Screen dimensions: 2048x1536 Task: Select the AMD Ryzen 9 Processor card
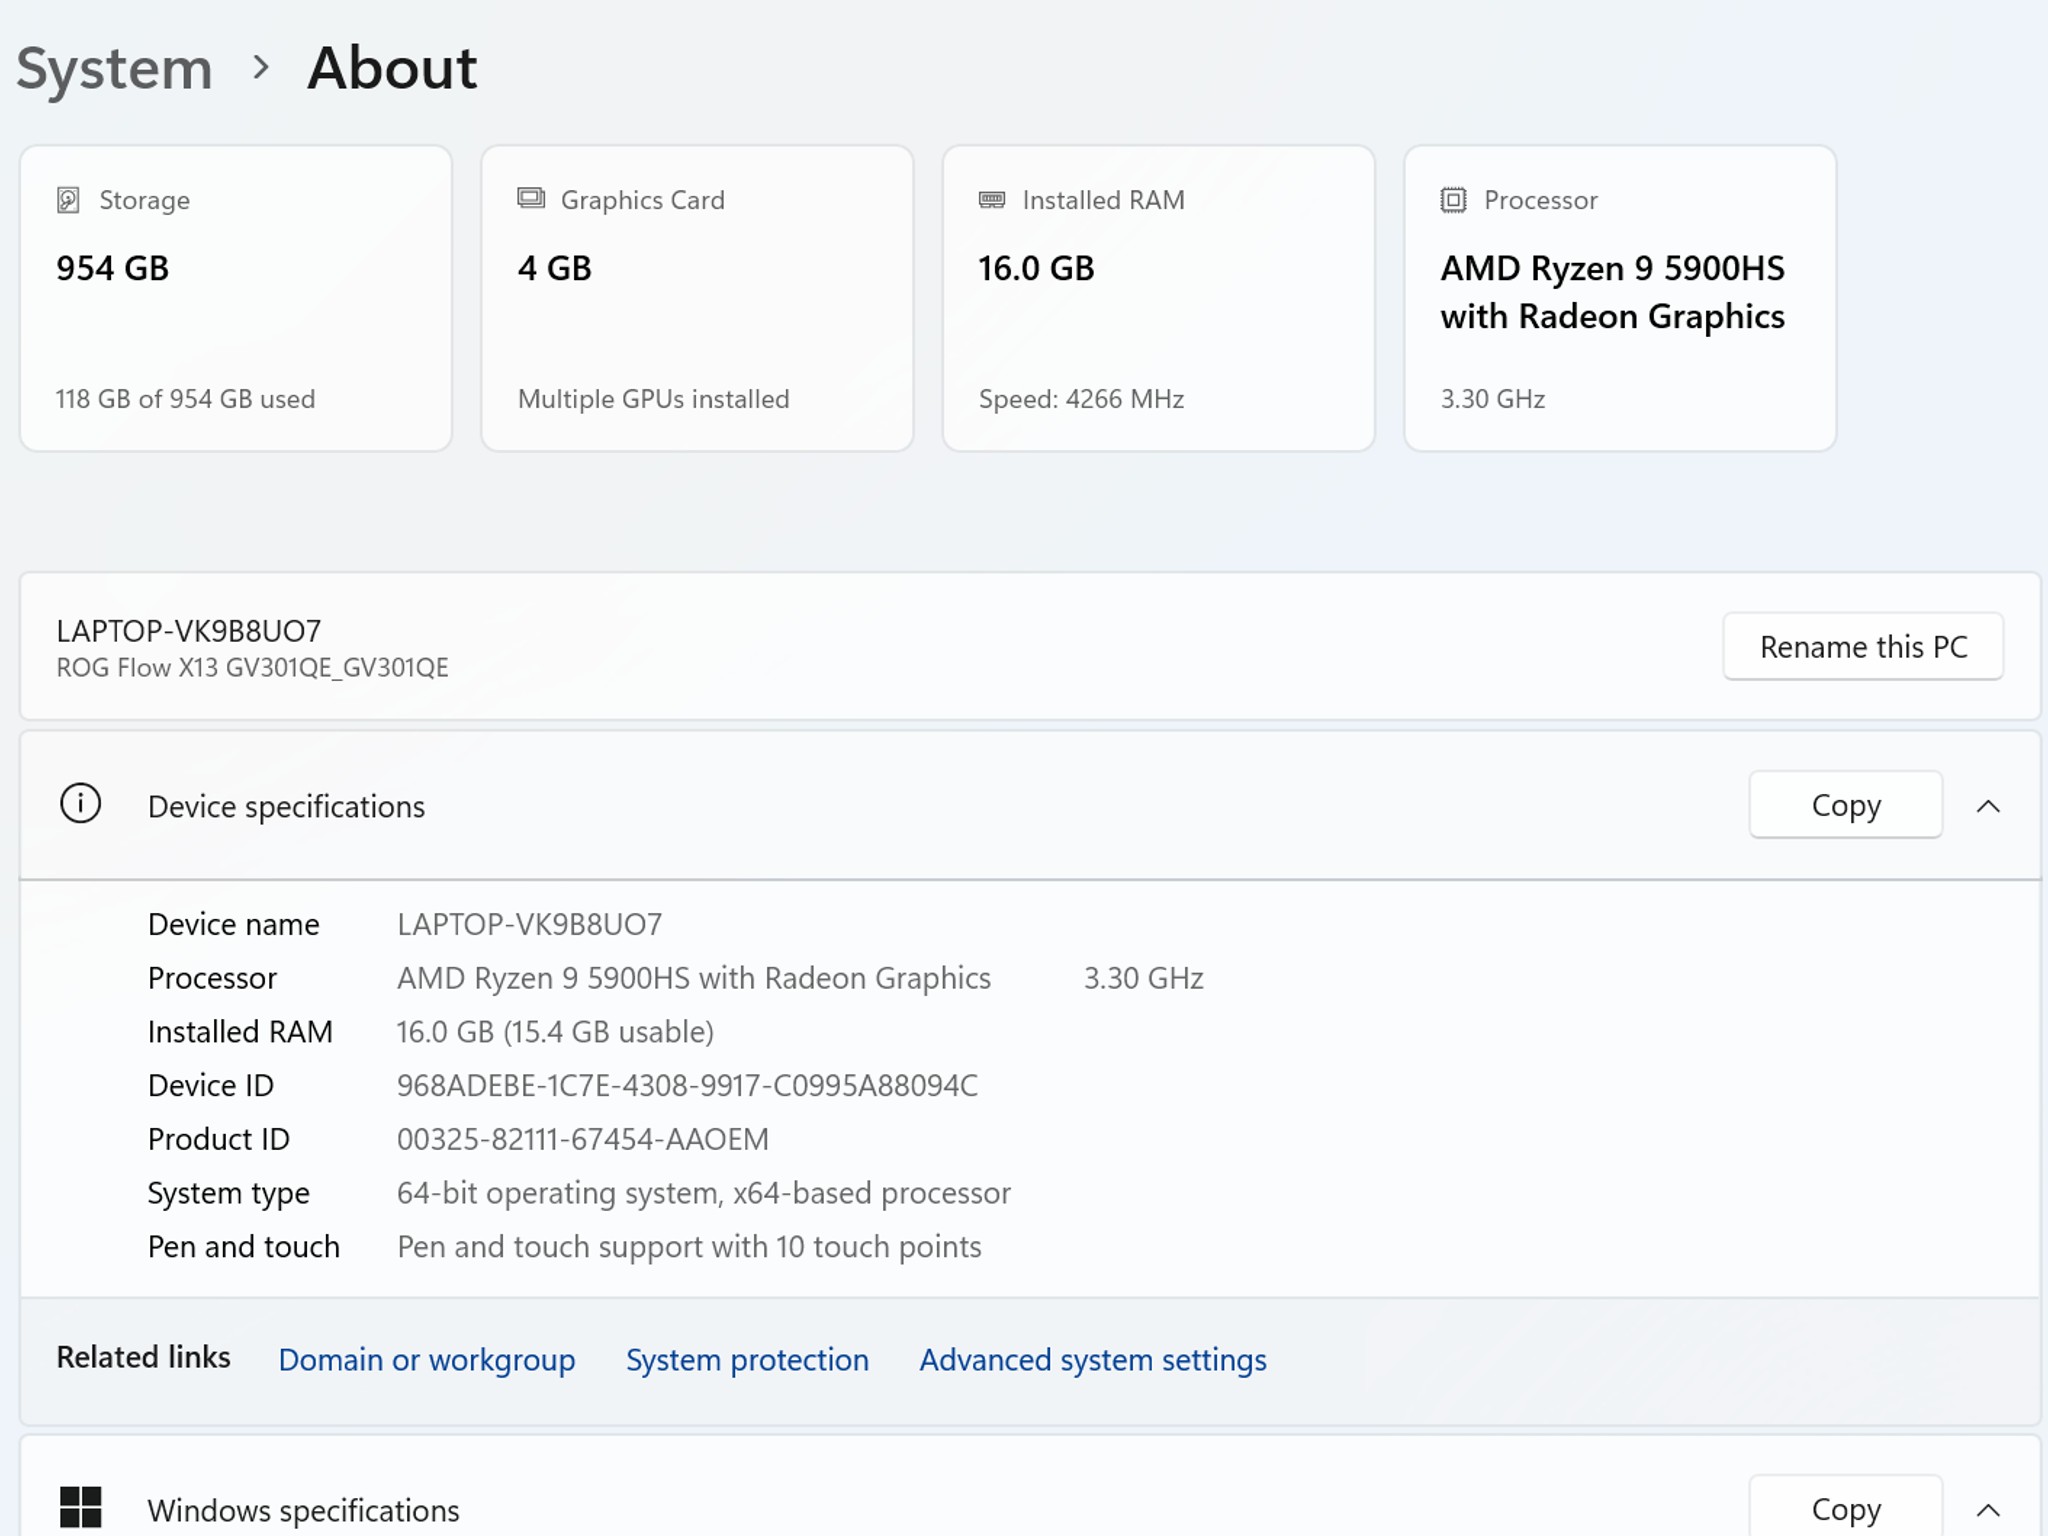pyautogui.click(x=1619, y=298)
